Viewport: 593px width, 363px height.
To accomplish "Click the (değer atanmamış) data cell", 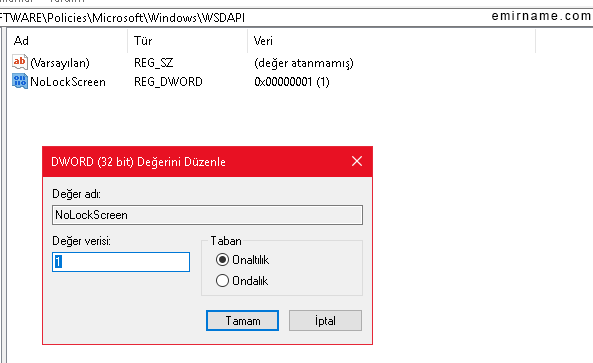I will pos(304,63).
